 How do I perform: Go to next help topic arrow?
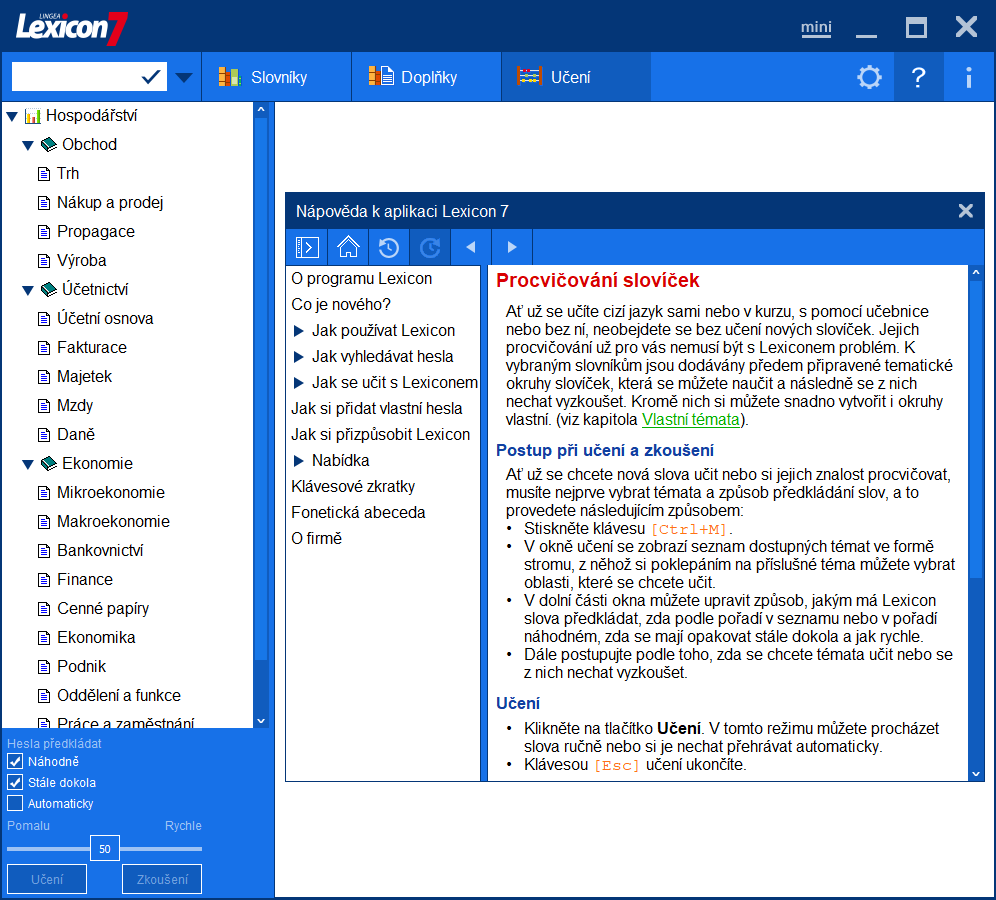click(x=512, y=246)
